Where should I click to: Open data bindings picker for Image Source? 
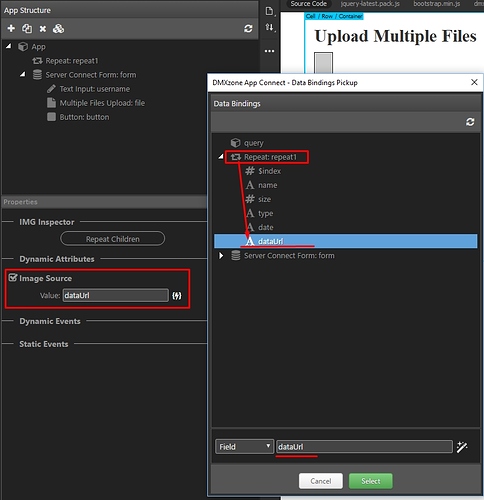(177, 296)
